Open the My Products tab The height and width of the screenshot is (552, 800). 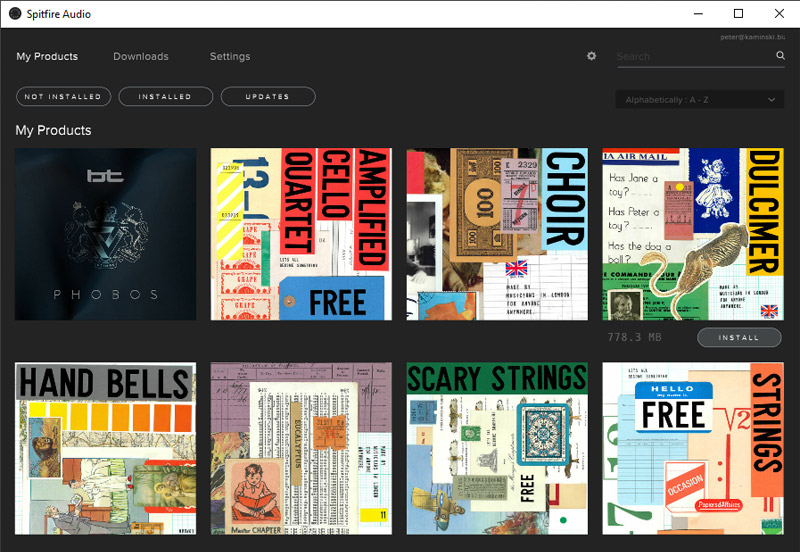(x=47, y=56)
